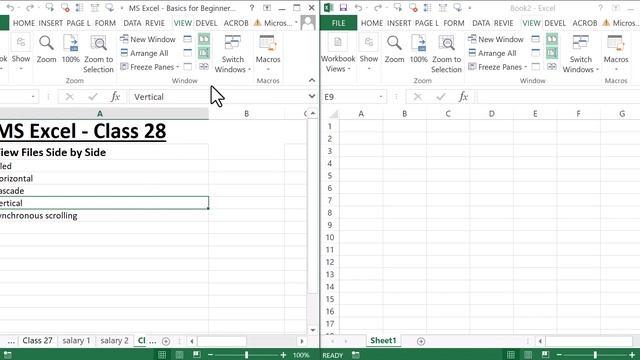The image size is (640, 360).
Task: Open HOME tab in left window
Action: point(24,23)
